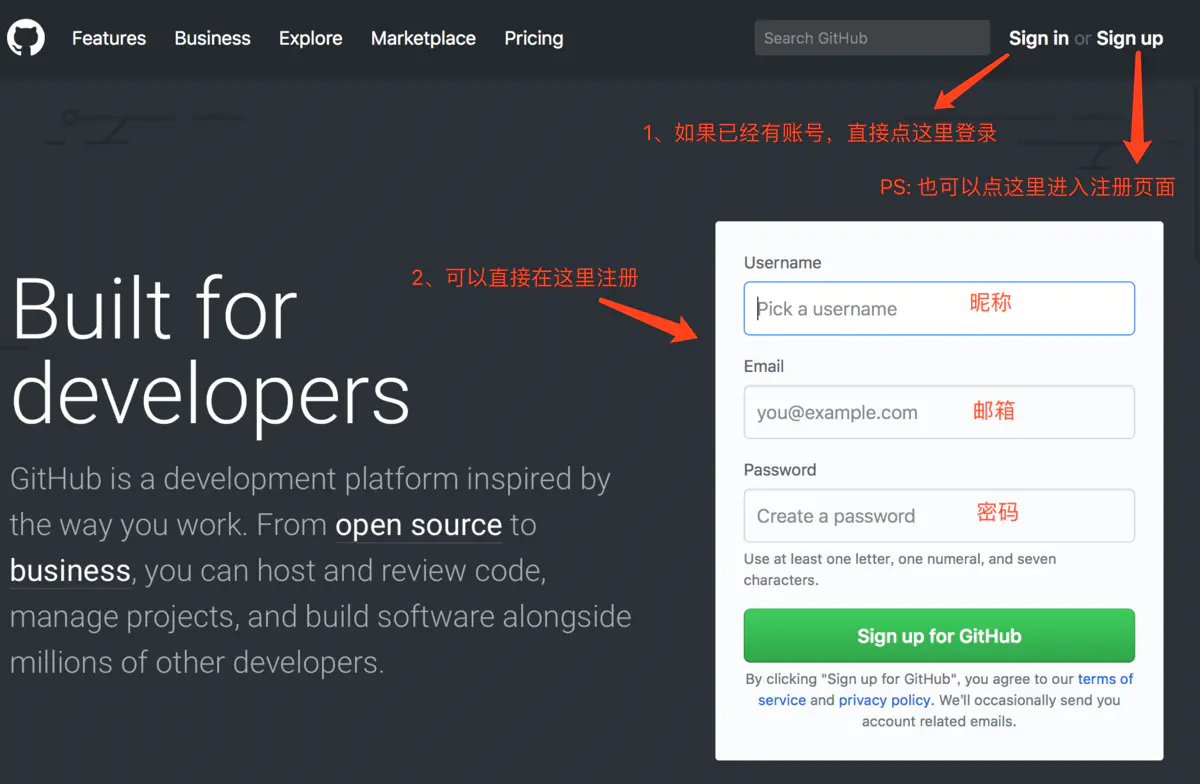Focus the Pick a username field
The image size is (1200, 784).
click(x=939, y=308)
